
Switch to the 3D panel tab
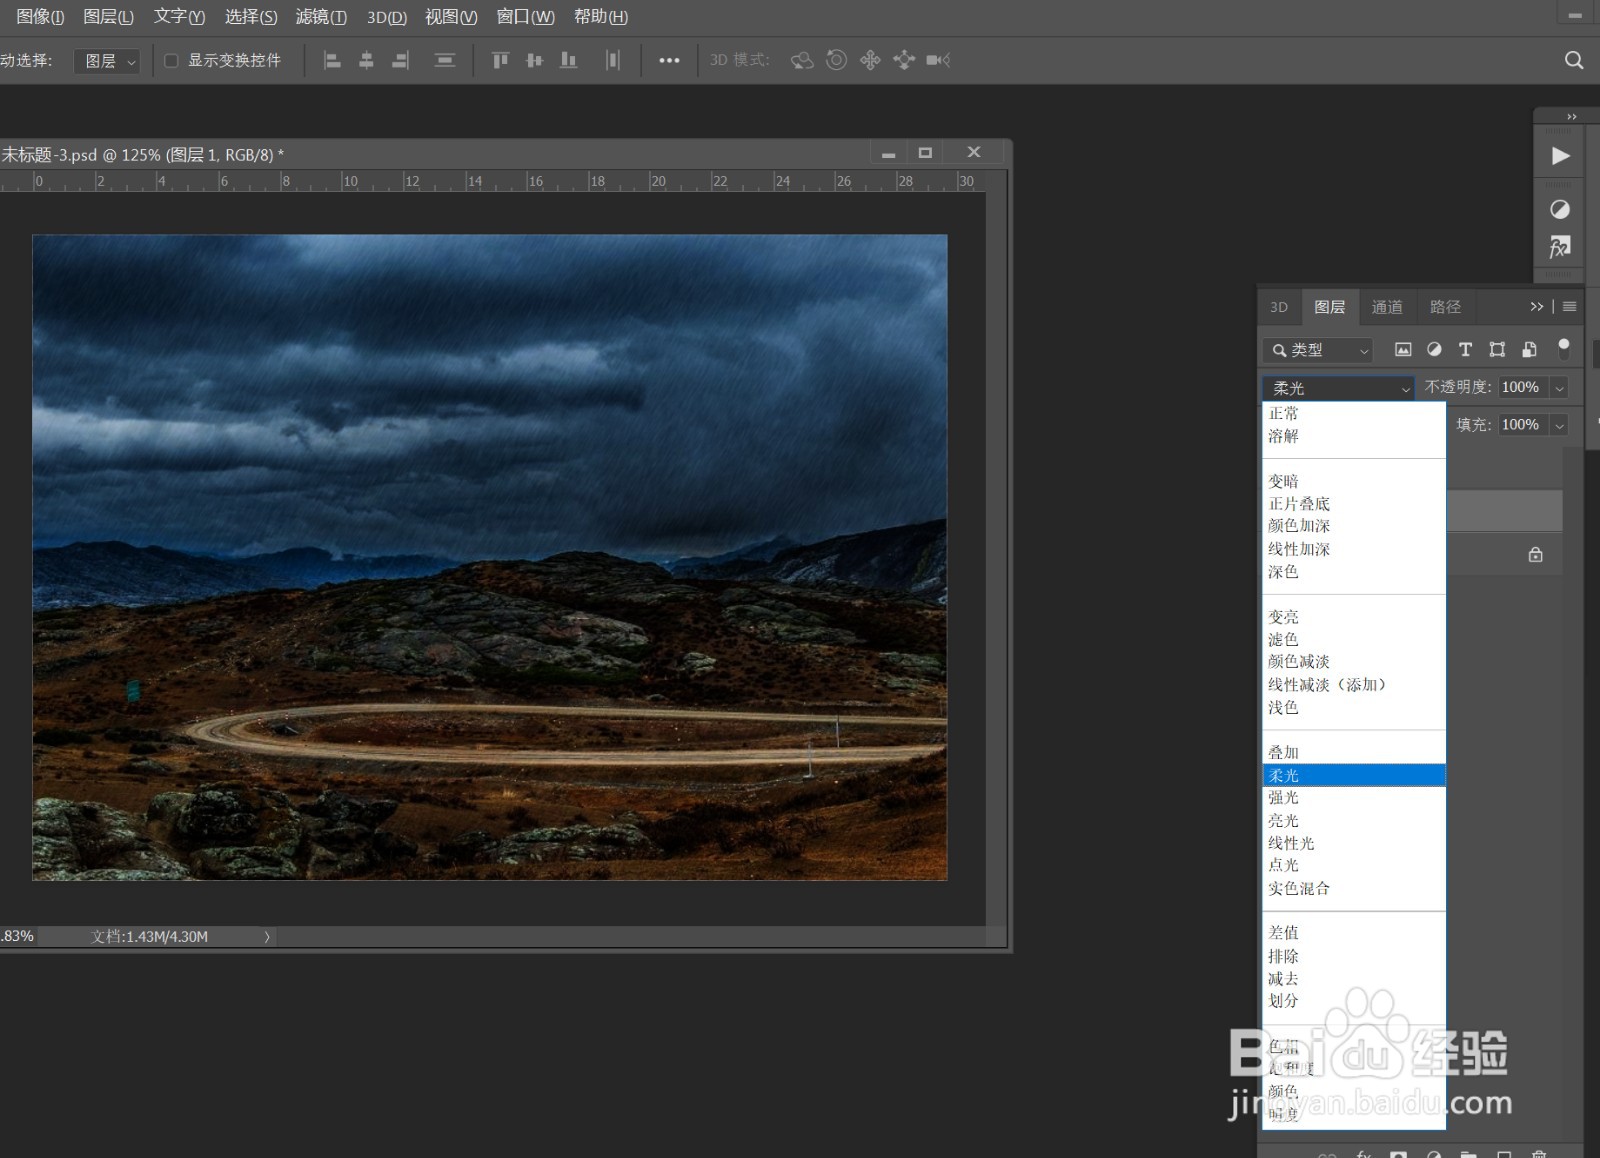[1279, 307]
